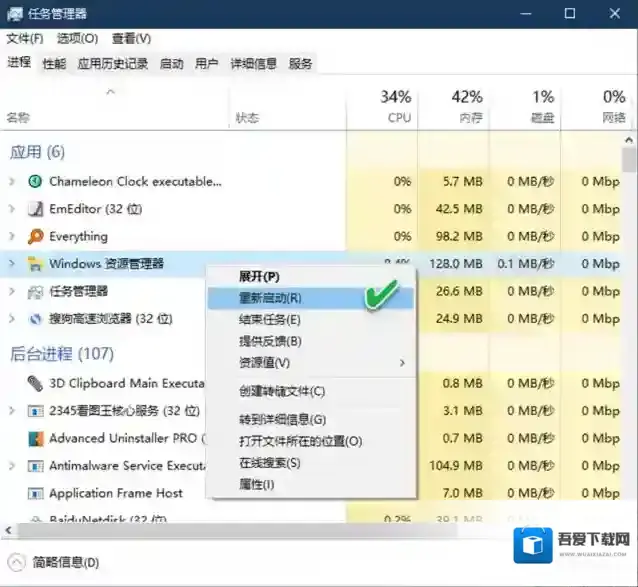Switch to the 进程 tab
The height and width of the screenshot is (587, 638).
coord(19,63)
